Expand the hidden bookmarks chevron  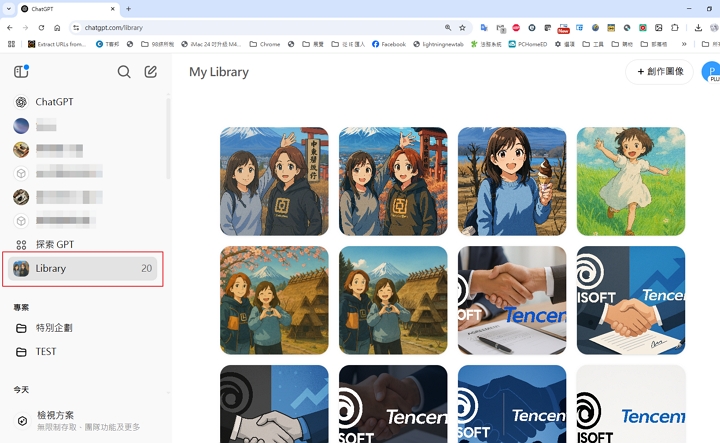[x=684, y=44]
